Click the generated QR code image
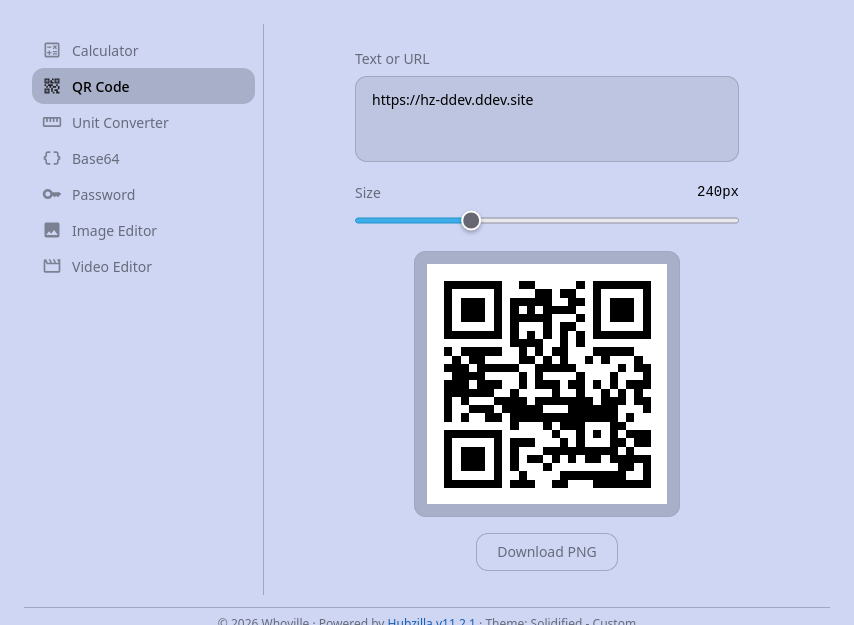This screenshot has width=854, height=625. click(x=547, y=384)
